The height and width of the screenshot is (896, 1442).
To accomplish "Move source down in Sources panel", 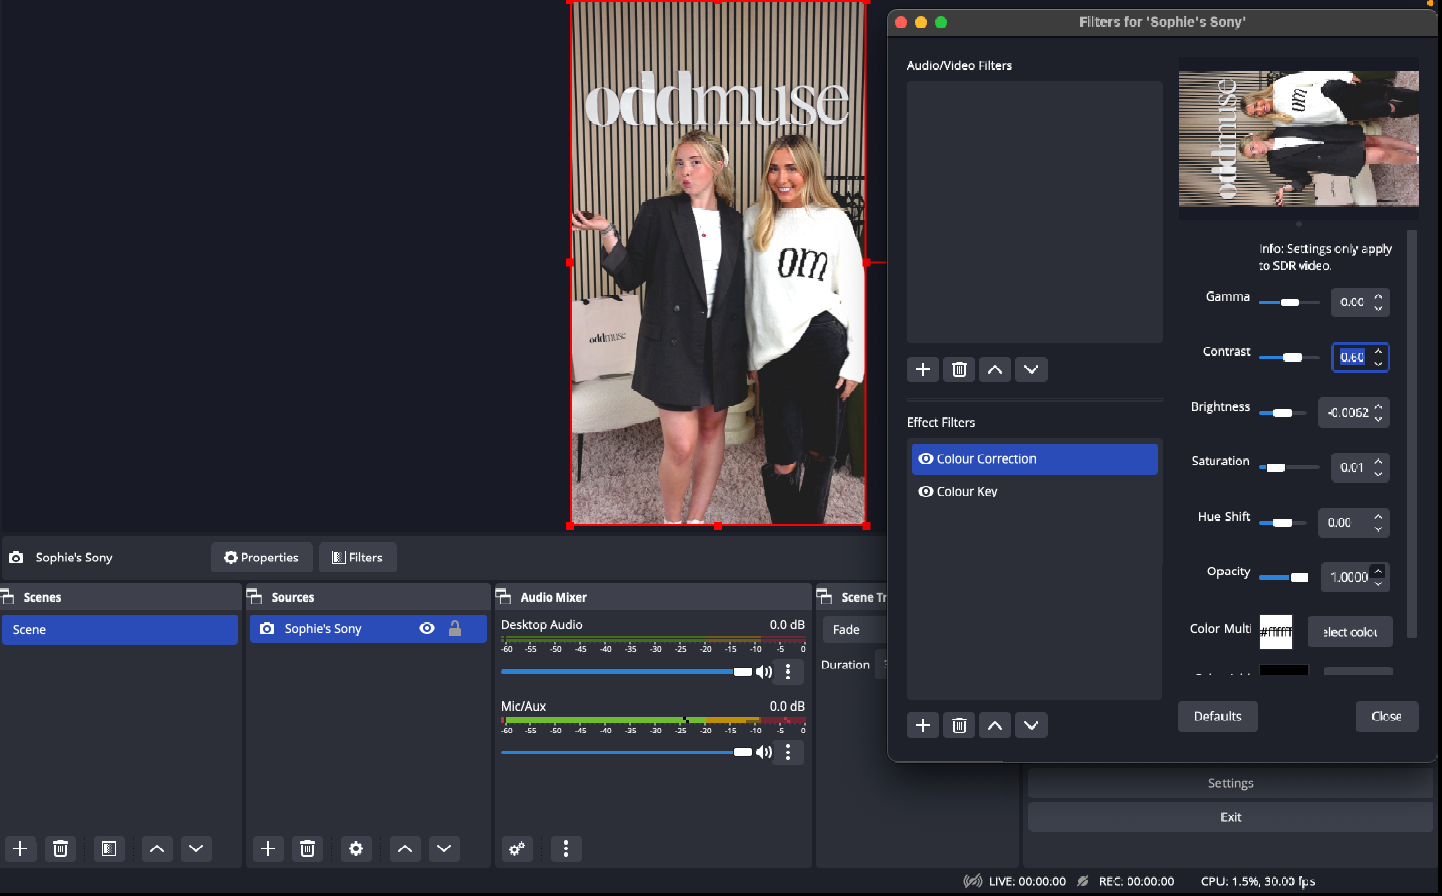I will tap(444, 849).
